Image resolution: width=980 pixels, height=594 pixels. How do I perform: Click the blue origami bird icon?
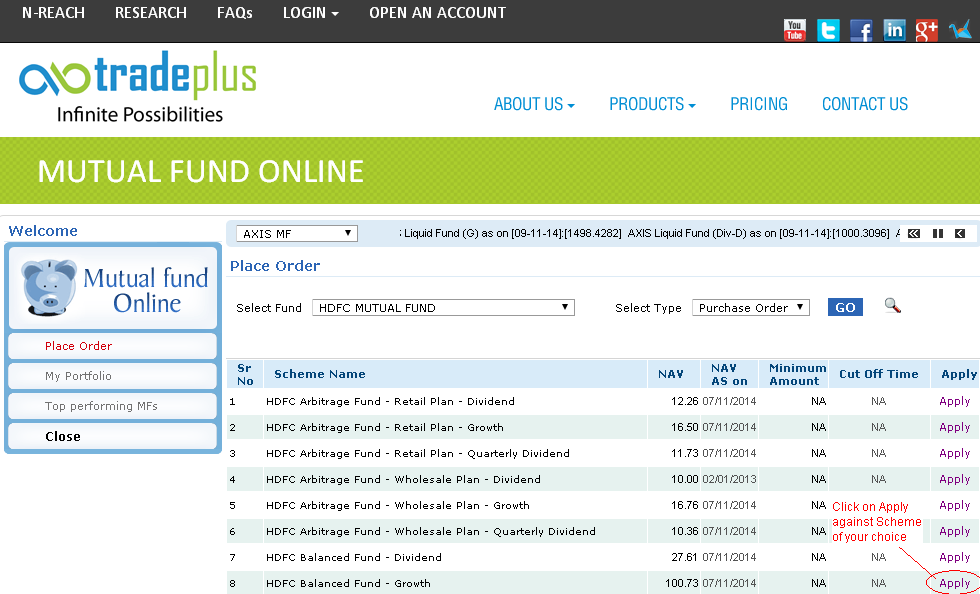coord(960,30)
